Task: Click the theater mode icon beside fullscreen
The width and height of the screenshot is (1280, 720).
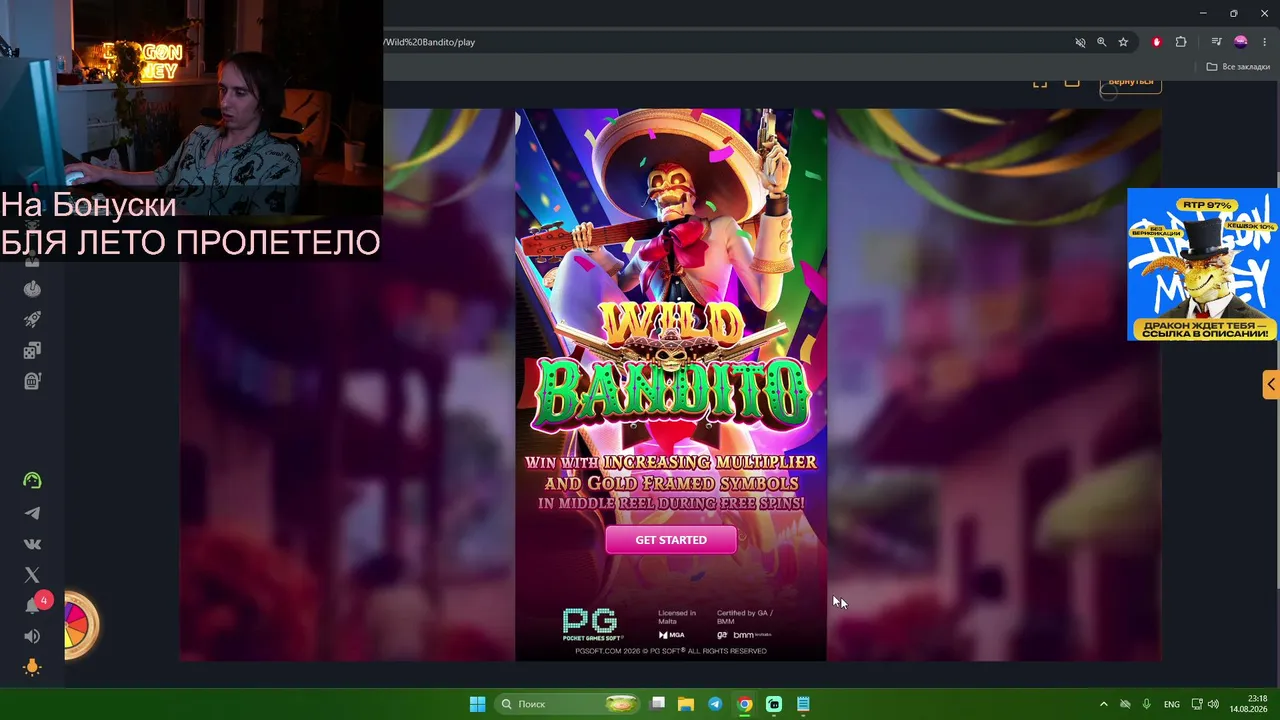Action: [1072, 82]
